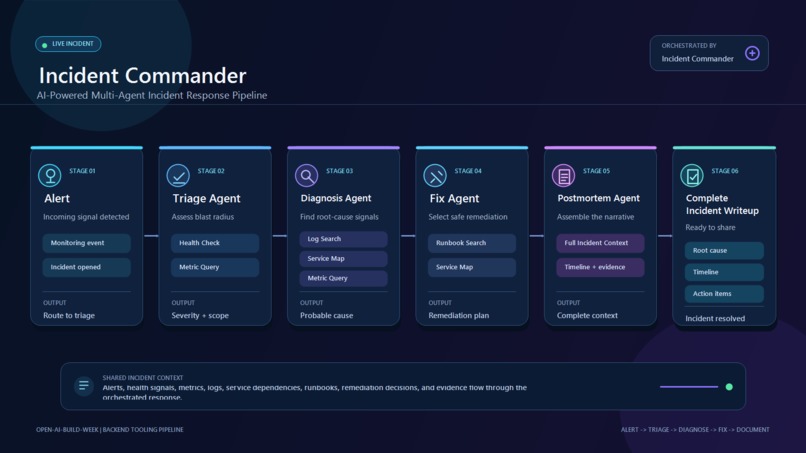The width and height of the screenshot is (806, 453).
Task: Click the plus icon beside Incident Commander
Action: click(753, 53)
